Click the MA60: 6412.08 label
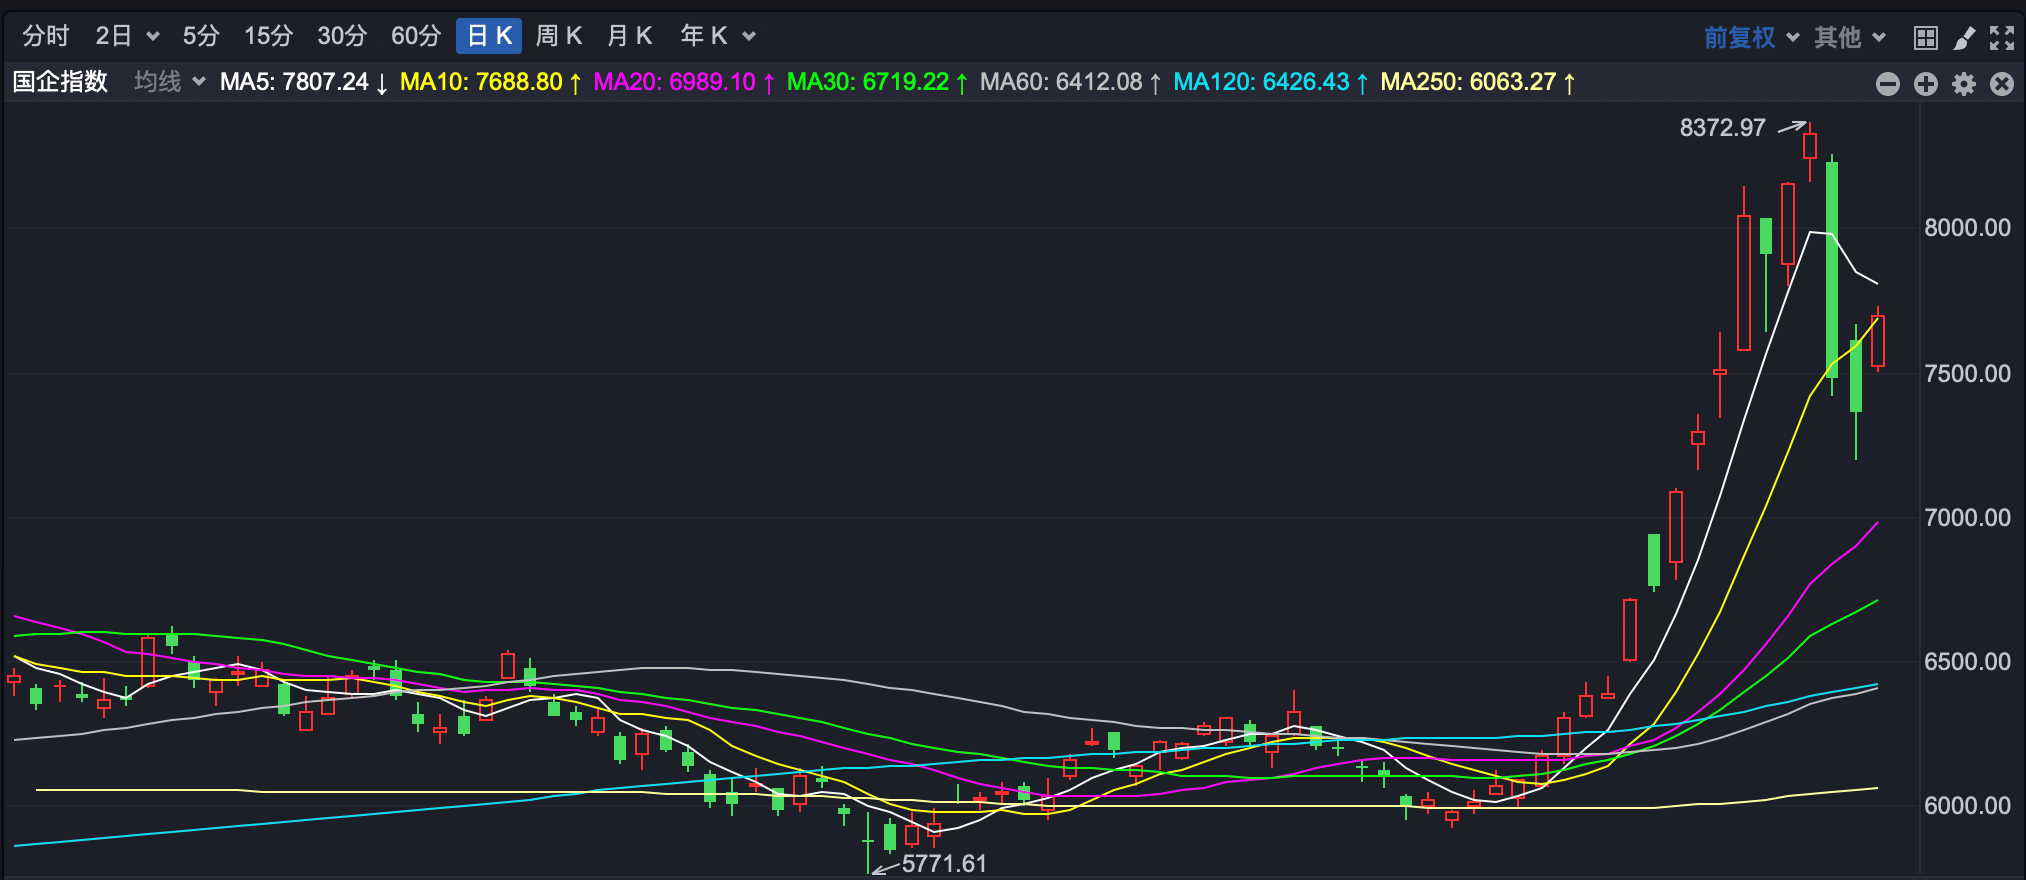Viewport: 2026px width, 880px height. (1070, 82)
